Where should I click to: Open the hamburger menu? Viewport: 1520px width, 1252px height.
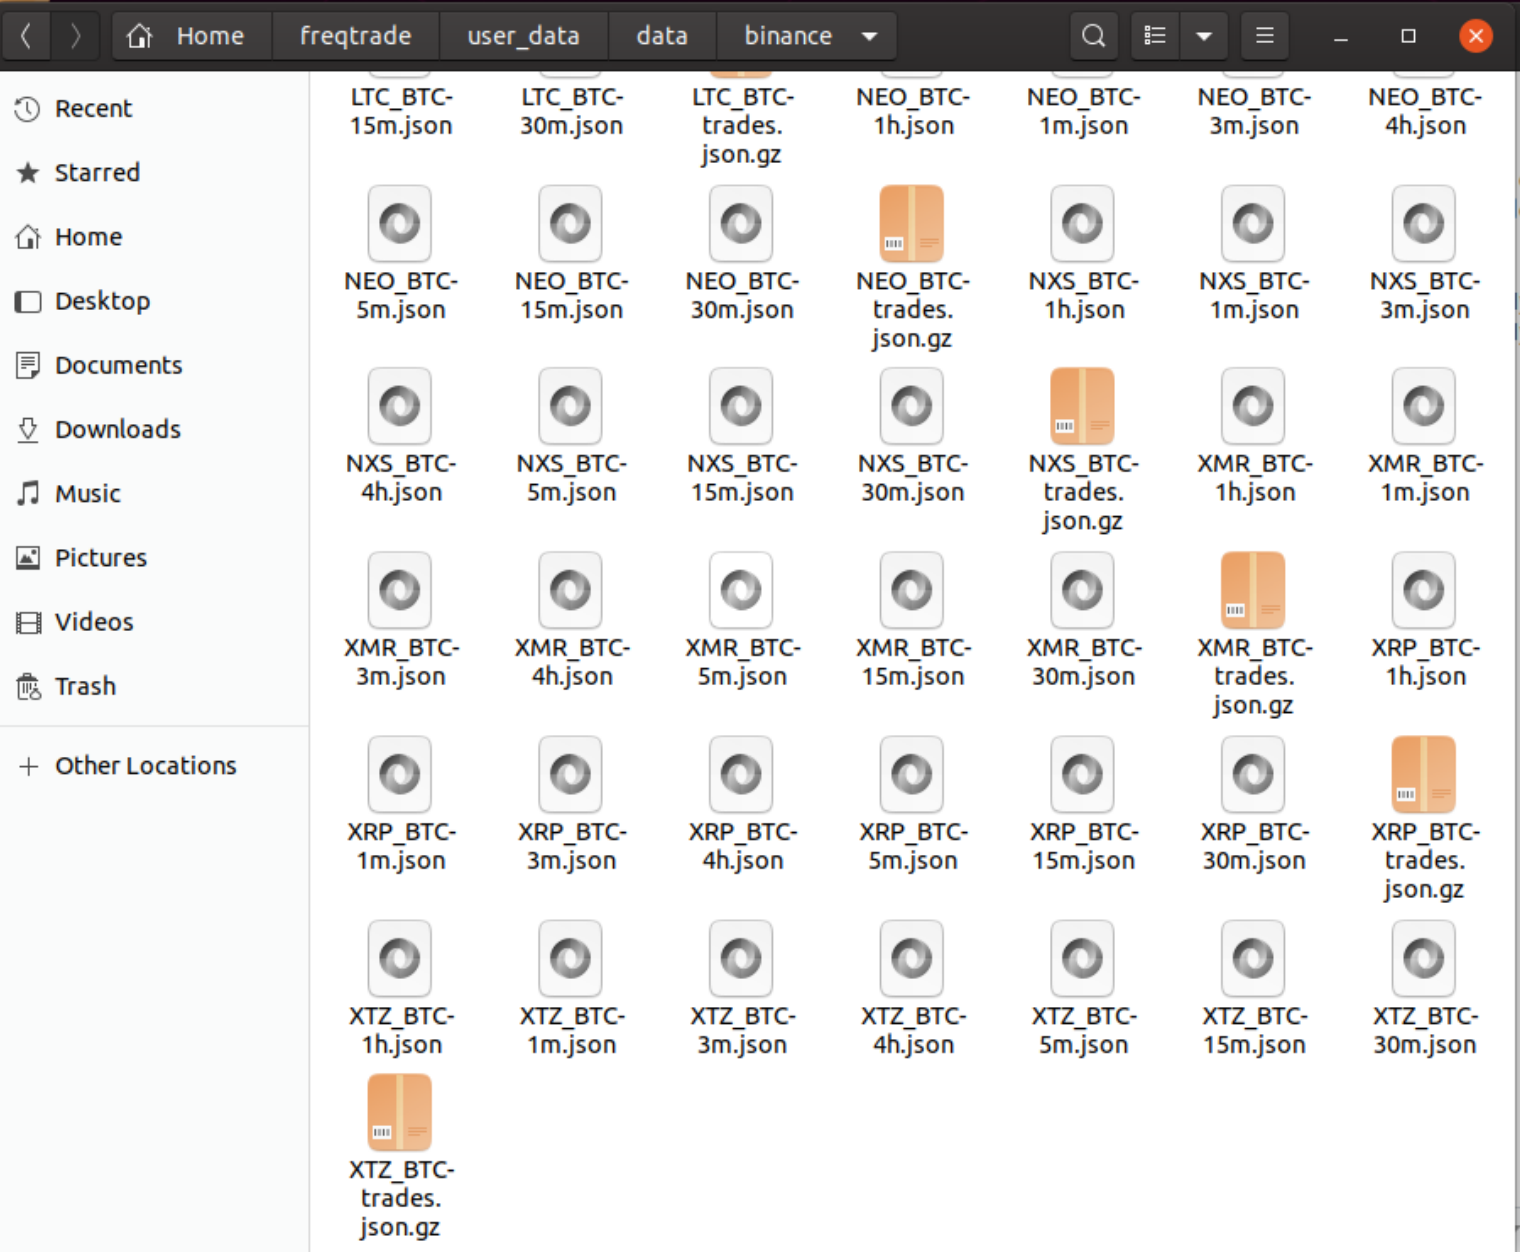pos(1264,35)
